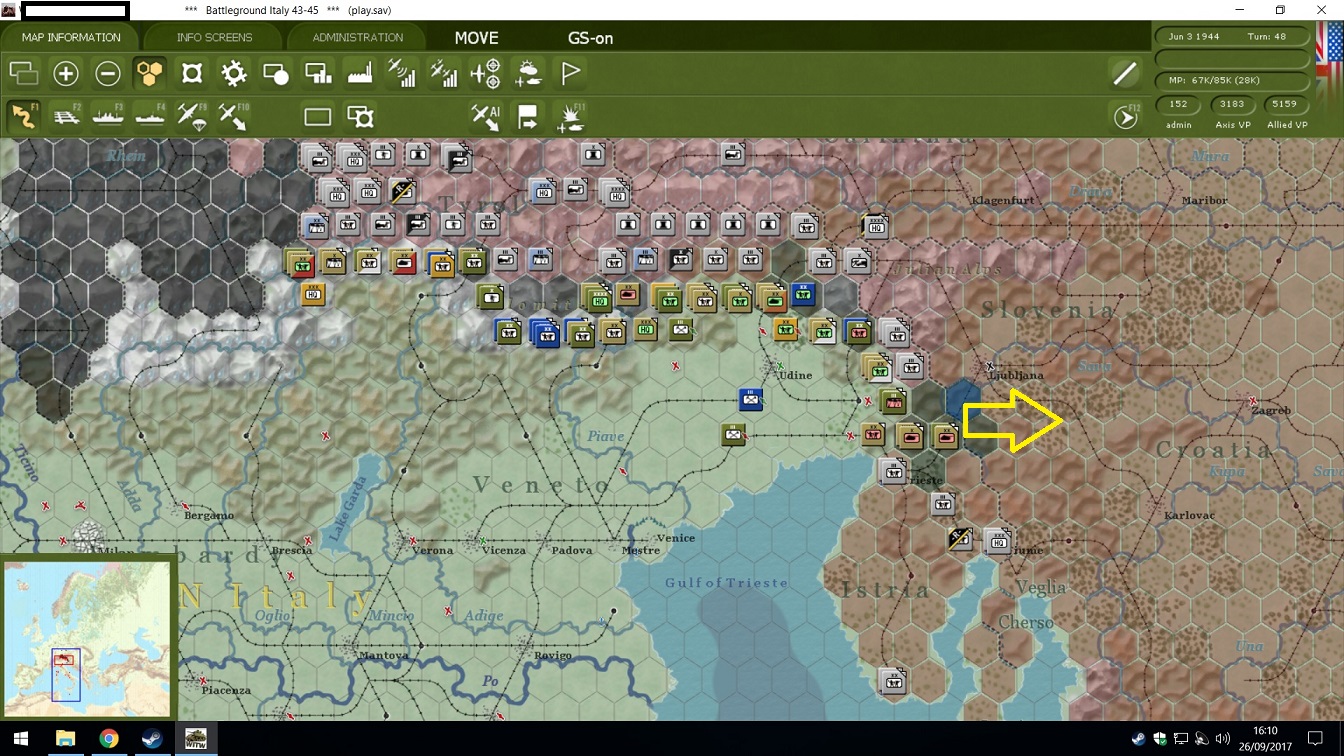Click the Axis VP value 3183
1344x756 pixels.
[1232, 104]
